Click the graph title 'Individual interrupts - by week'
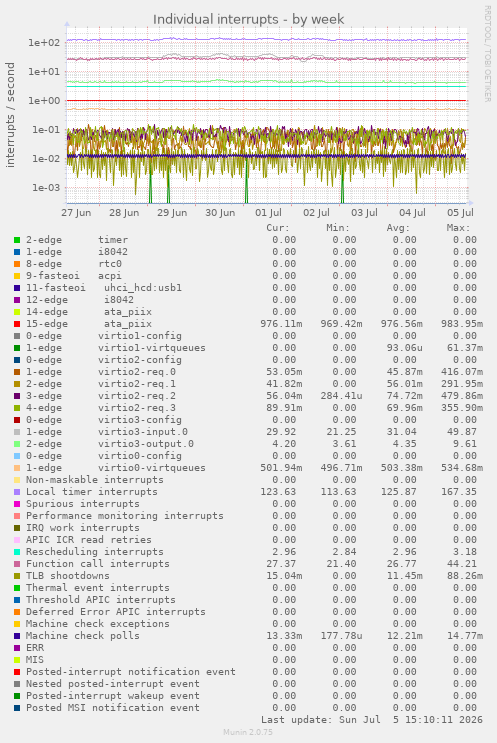The height and width of the screenshot is (743, 497). (248, 19)
